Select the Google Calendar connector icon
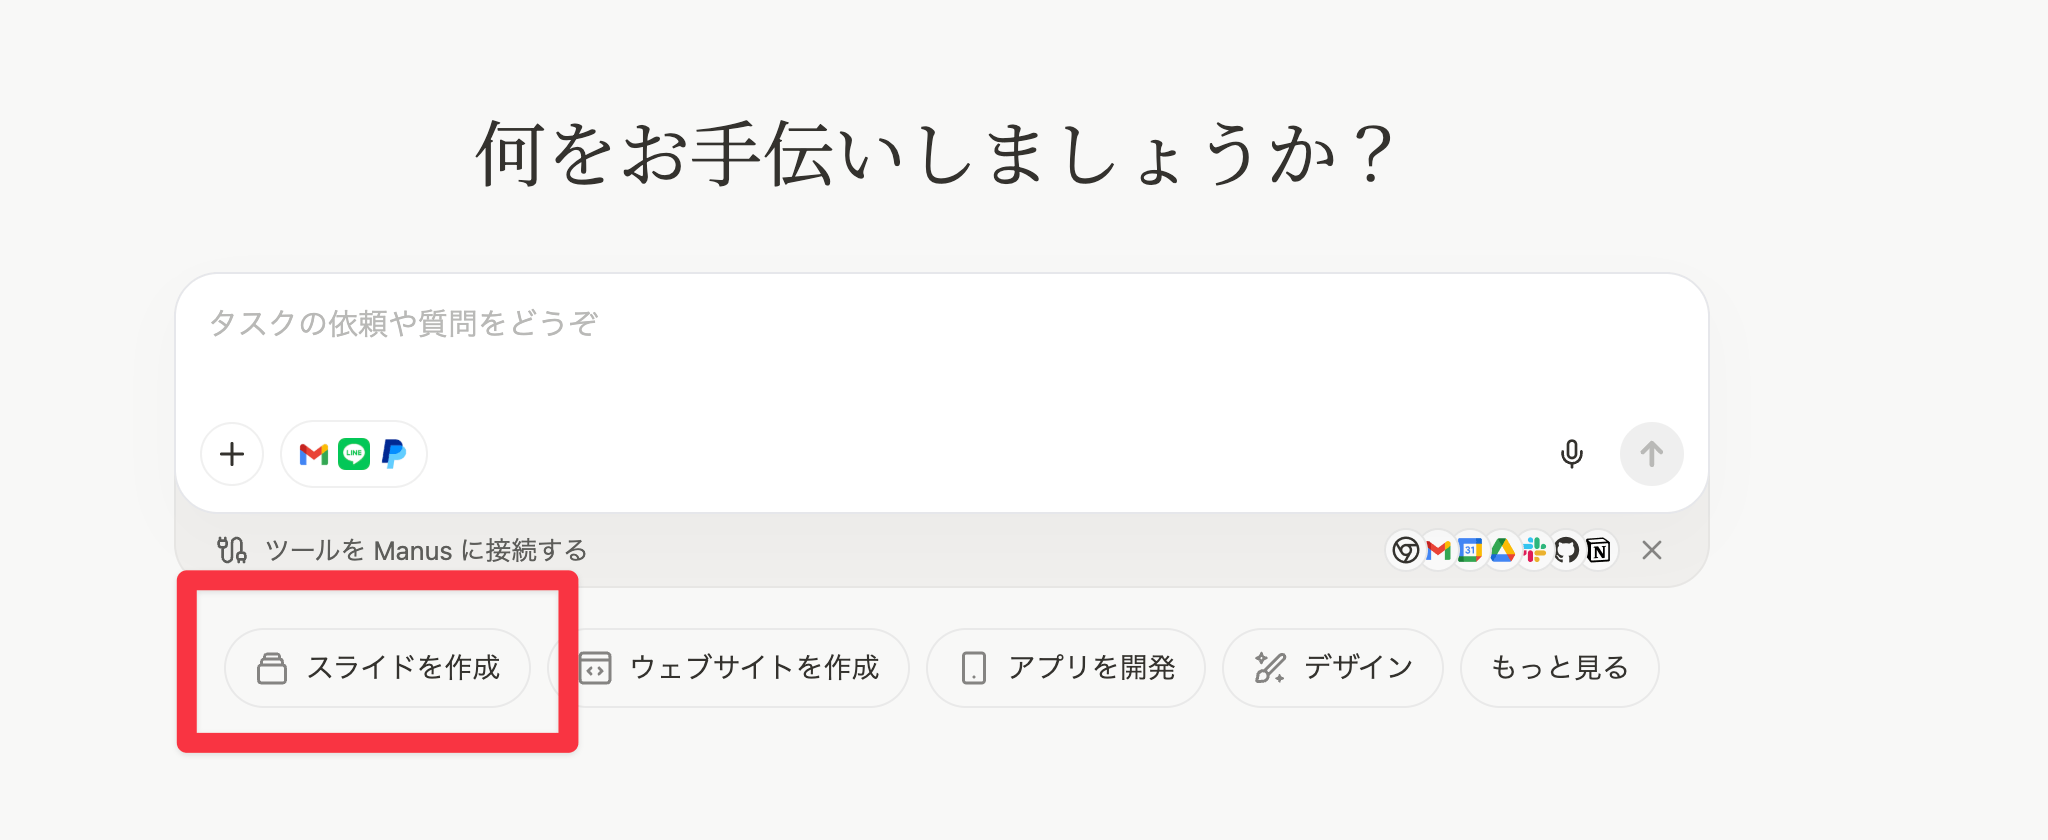Screen dimensions: 2048x840 click(x=1470, y=550)
